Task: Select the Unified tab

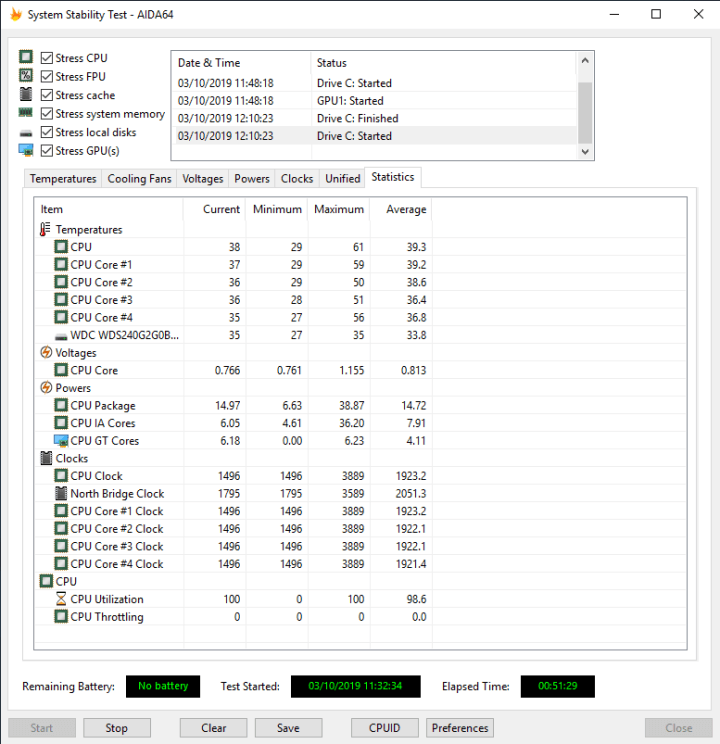Action: click(342, 179)
